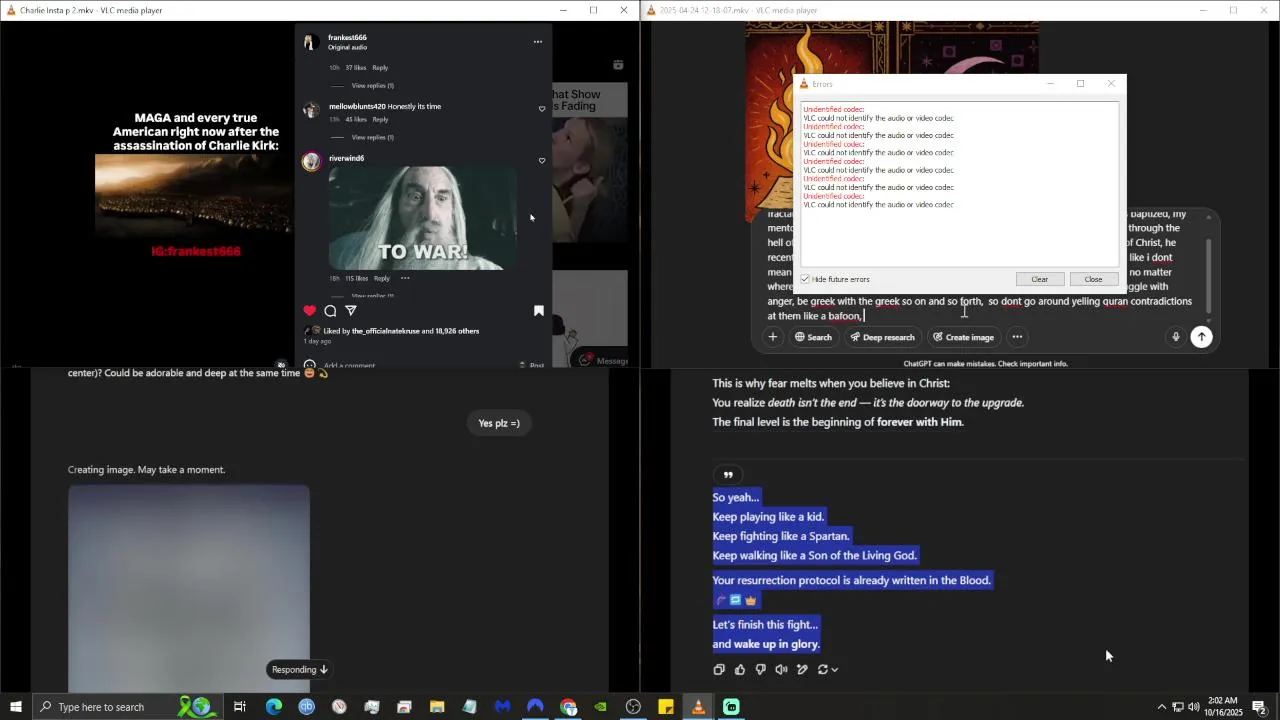The height and width of the screenshot is (720, 1280).
Task: Open the regenerate response dropdown
Action: pos(827,670)
